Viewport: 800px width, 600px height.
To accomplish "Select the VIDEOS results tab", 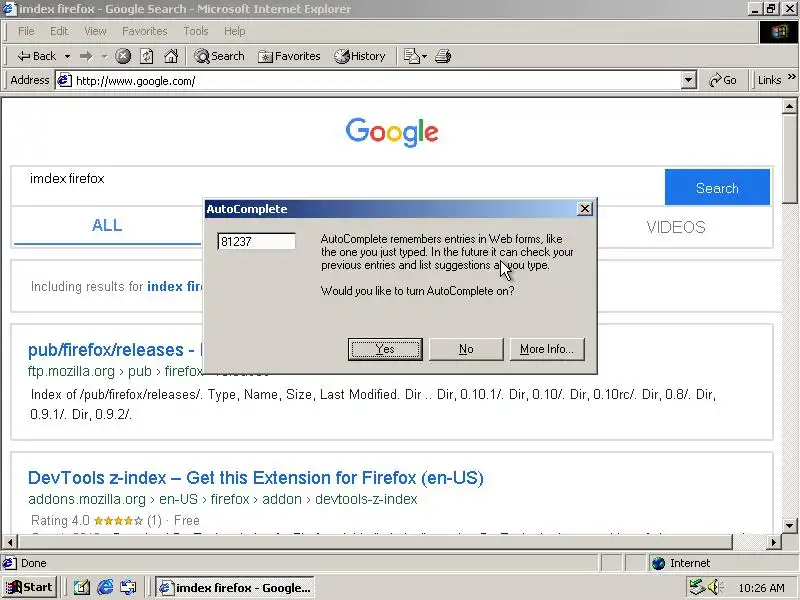I will (676, 228).
